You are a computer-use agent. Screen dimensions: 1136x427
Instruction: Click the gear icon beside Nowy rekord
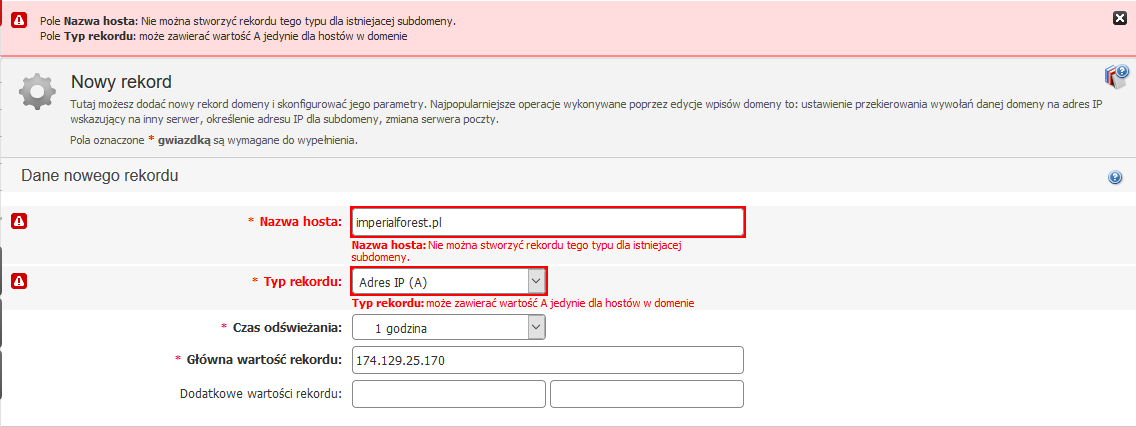(37, 91)
